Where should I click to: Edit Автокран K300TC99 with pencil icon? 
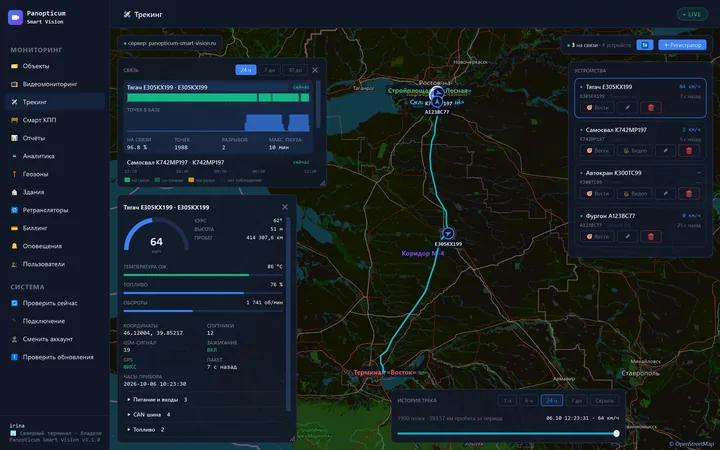click(665, 194)
